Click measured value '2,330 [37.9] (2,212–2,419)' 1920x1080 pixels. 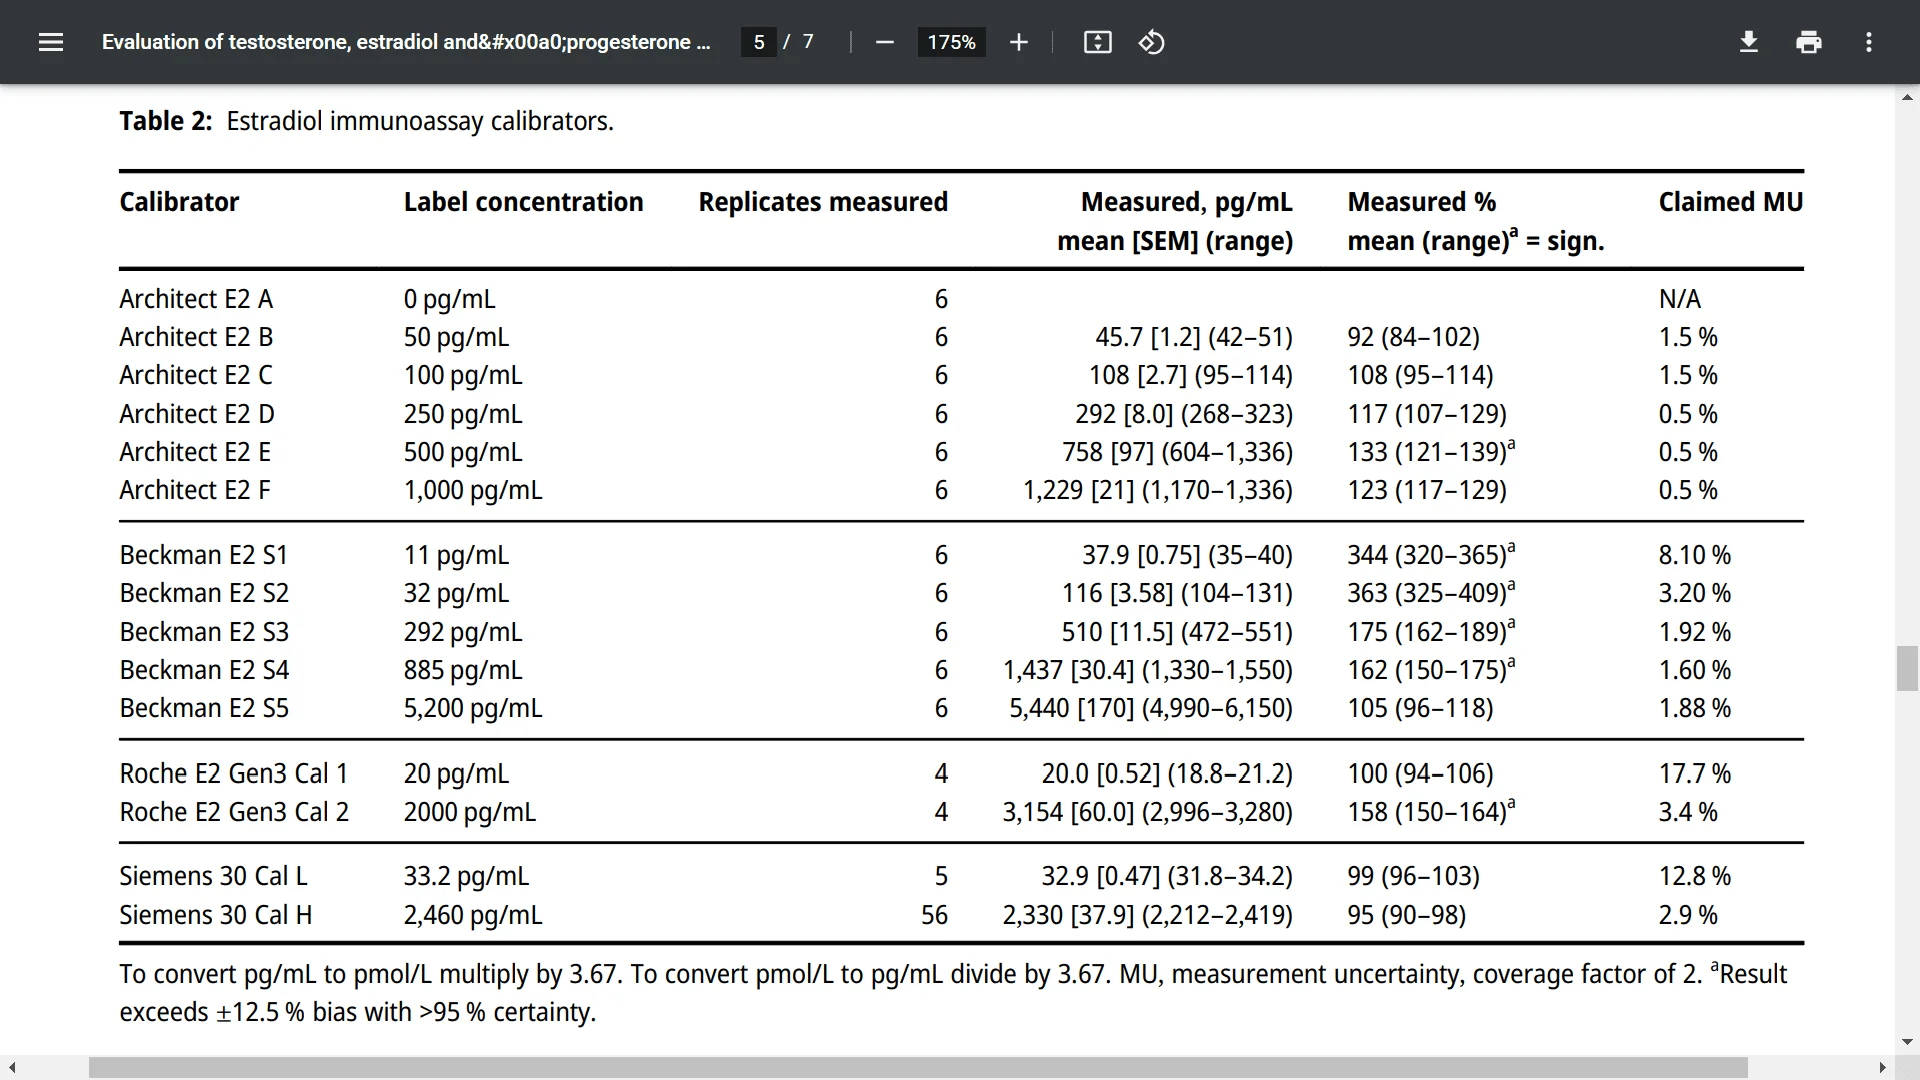1147,915
